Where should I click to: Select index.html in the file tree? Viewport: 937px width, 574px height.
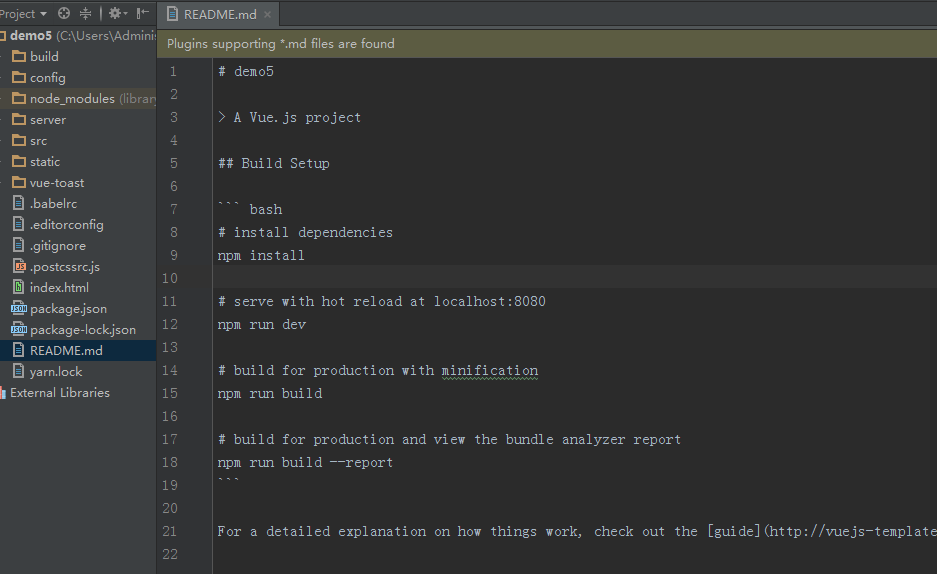click(x=59, y=287)
